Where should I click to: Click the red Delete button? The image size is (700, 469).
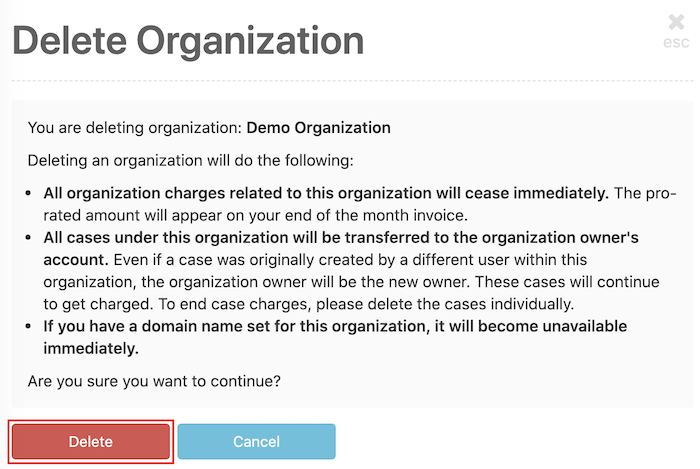[90, 442]
